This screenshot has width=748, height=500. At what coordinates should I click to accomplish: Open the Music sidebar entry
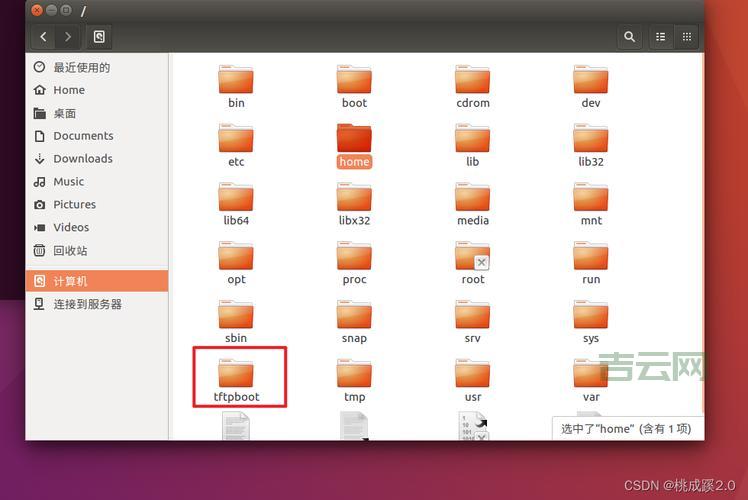click(x=68, y=181)
